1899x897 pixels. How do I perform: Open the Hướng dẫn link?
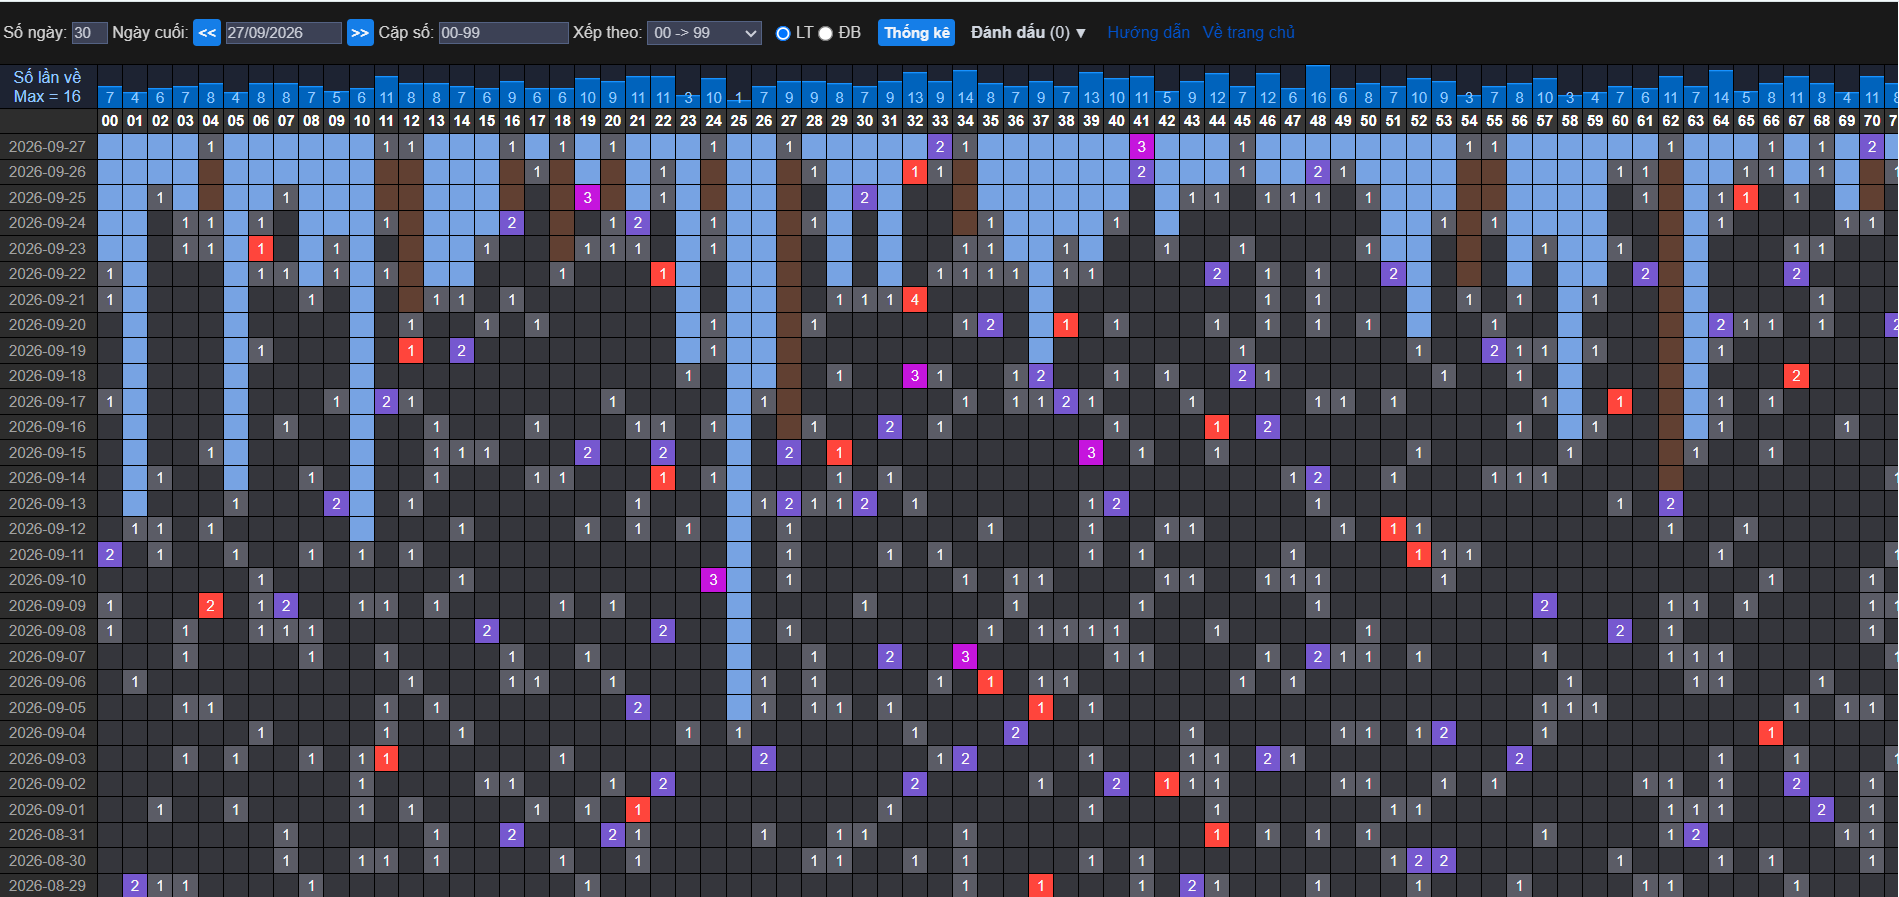point(1148,33)
